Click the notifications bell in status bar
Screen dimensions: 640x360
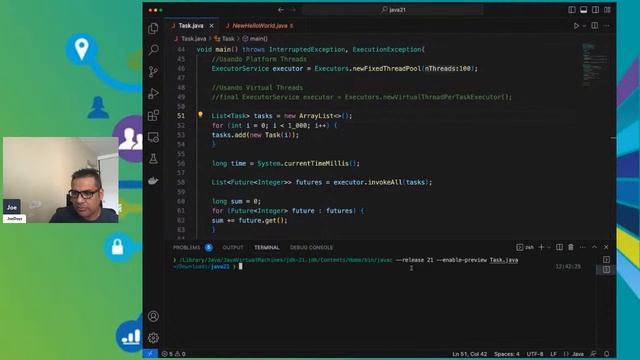607,354
